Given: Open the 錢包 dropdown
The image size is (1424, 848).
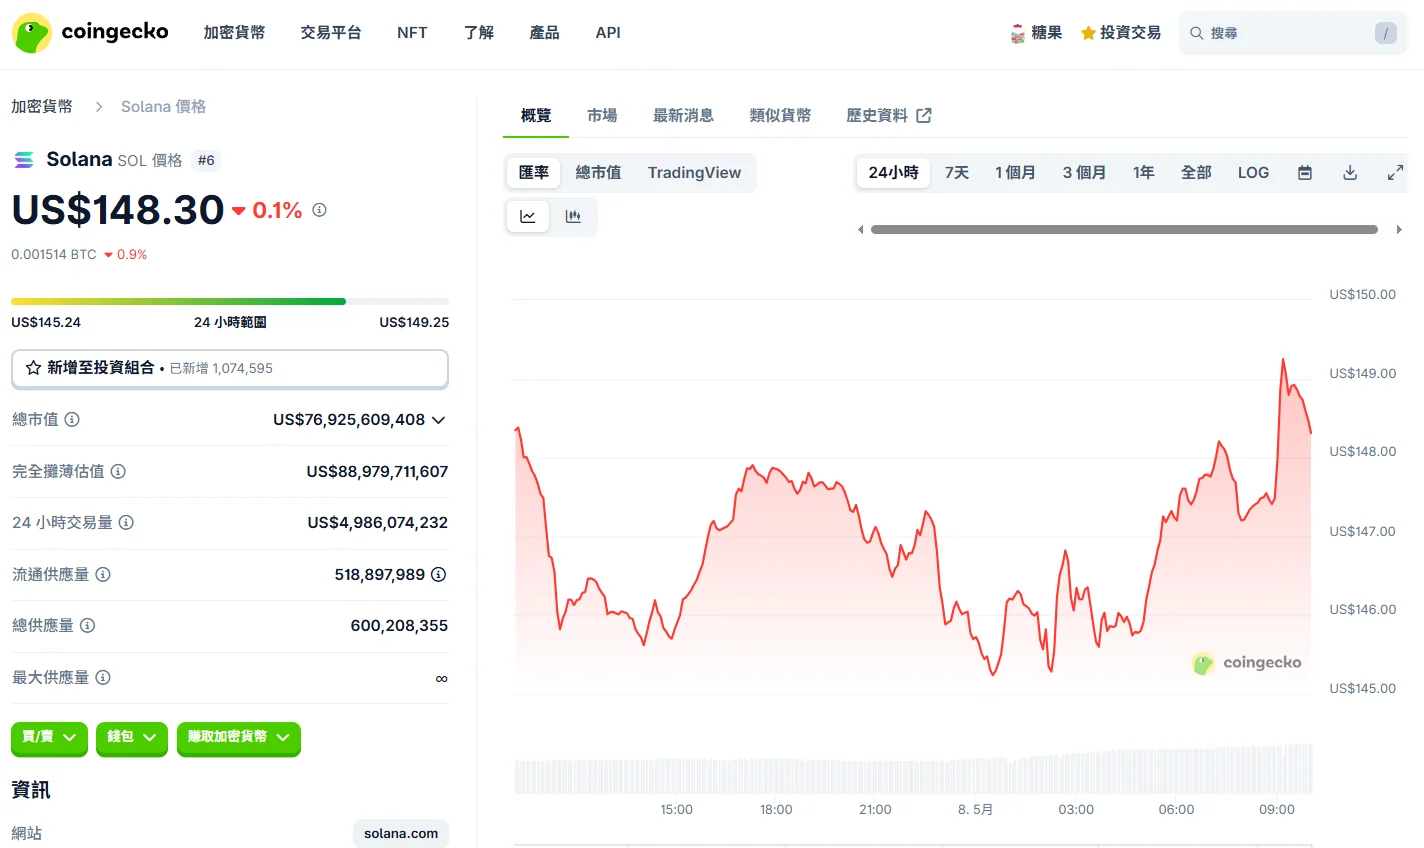Looking at the screenshot, I should (x=132, y=737).
